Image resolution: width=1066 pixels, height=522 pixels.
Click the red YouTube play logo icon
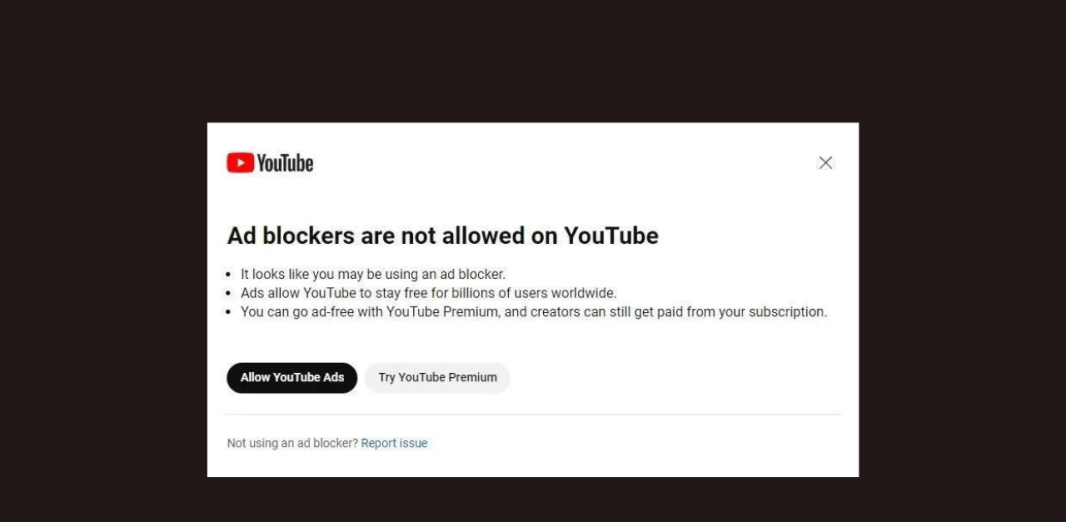pyautogui.click(x=240, y=163)
